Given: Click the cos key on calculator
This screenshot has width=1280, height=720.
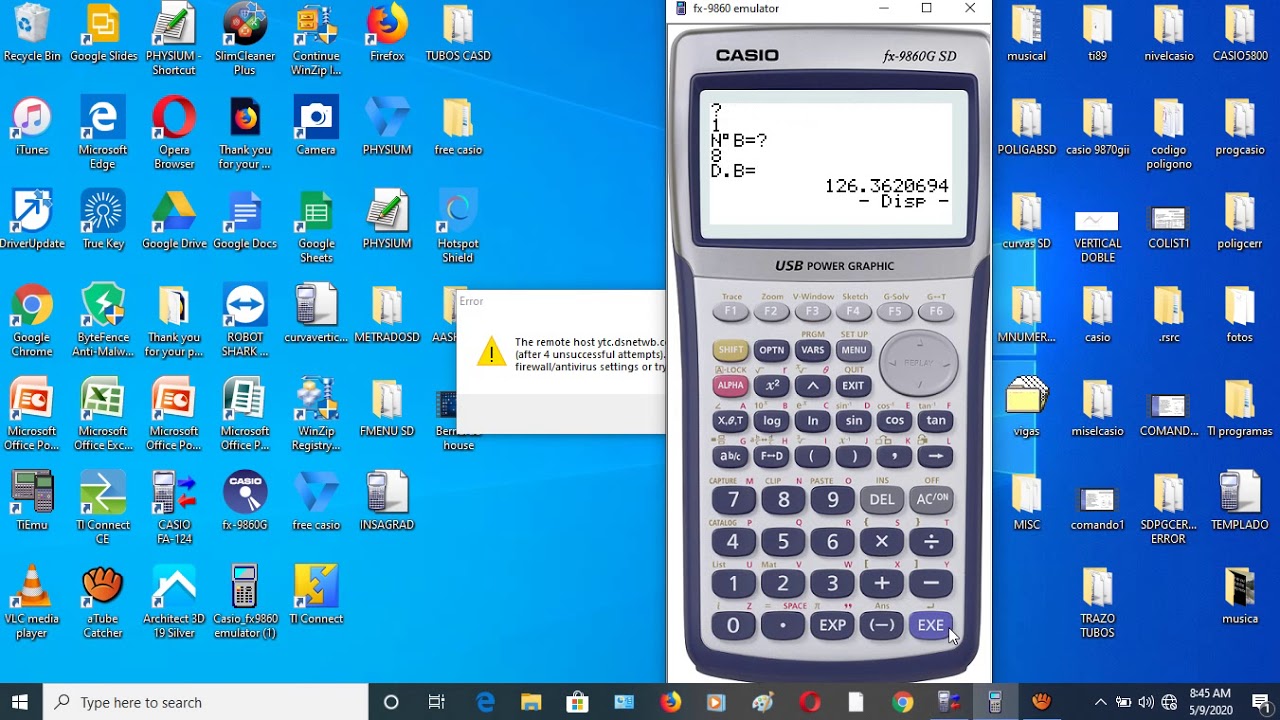Looking at the screenshot, I should point(894,420).
